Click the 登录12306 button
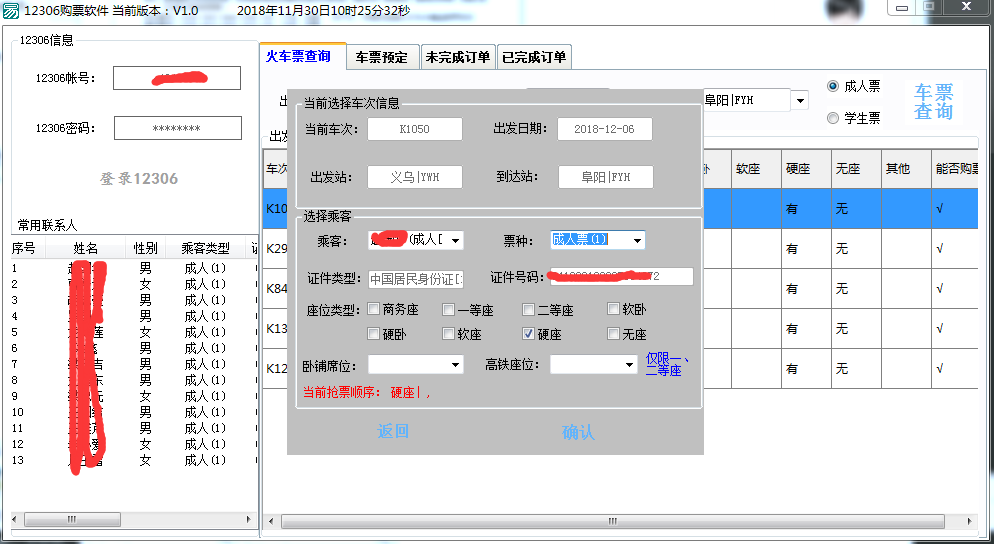The height and width of the screenshot is (544, 994). click(138, 179)
